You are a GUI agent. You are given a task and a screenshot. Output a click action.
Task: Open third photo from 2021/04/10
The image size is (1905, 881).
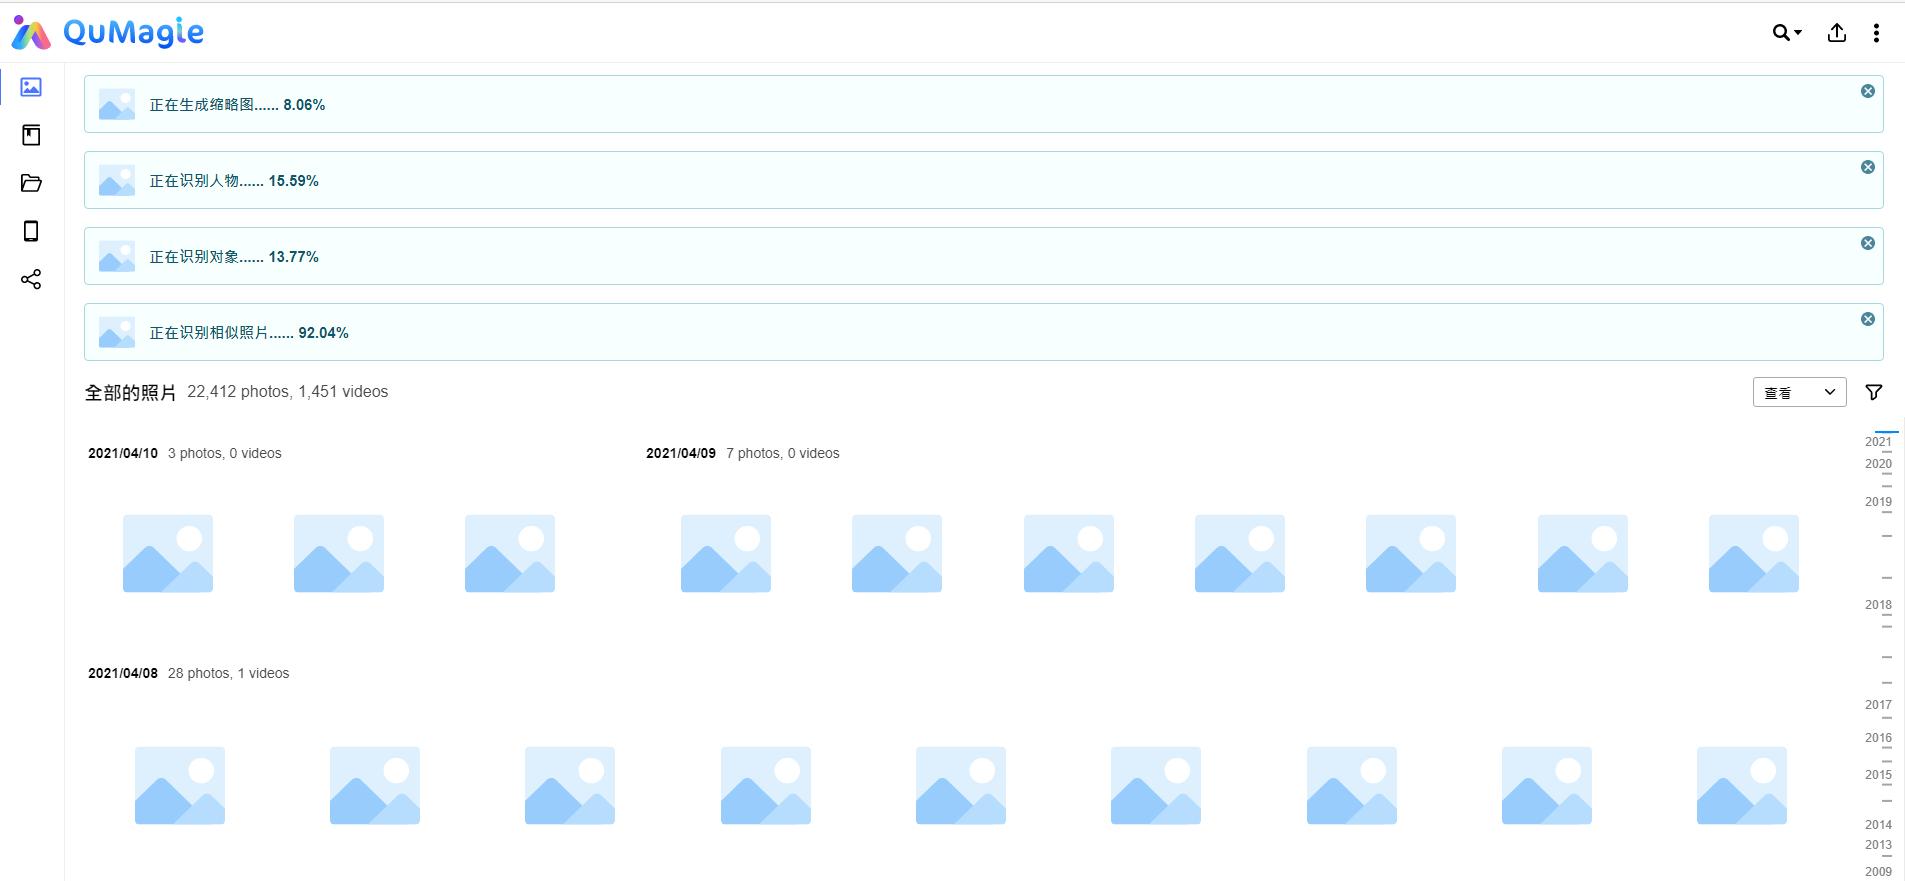(510, 553)
